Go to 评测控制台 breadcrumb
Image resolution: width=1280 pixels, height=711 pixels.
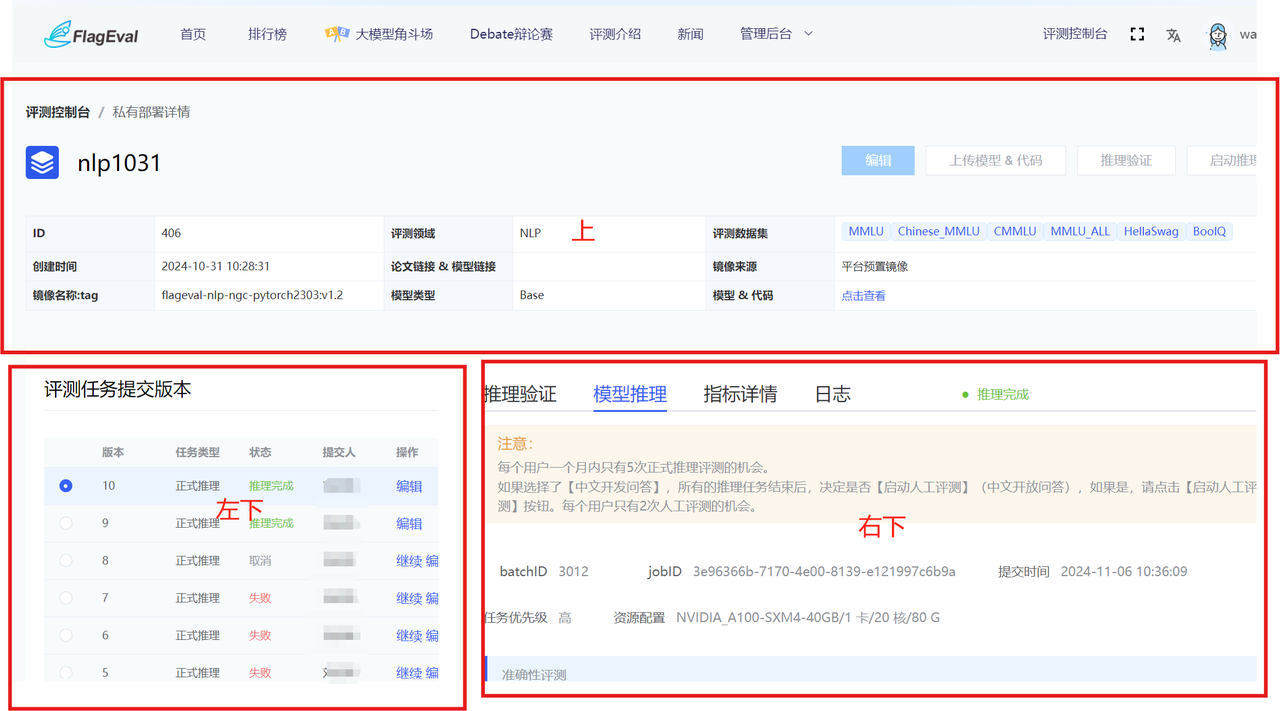[x=58, y=112]
